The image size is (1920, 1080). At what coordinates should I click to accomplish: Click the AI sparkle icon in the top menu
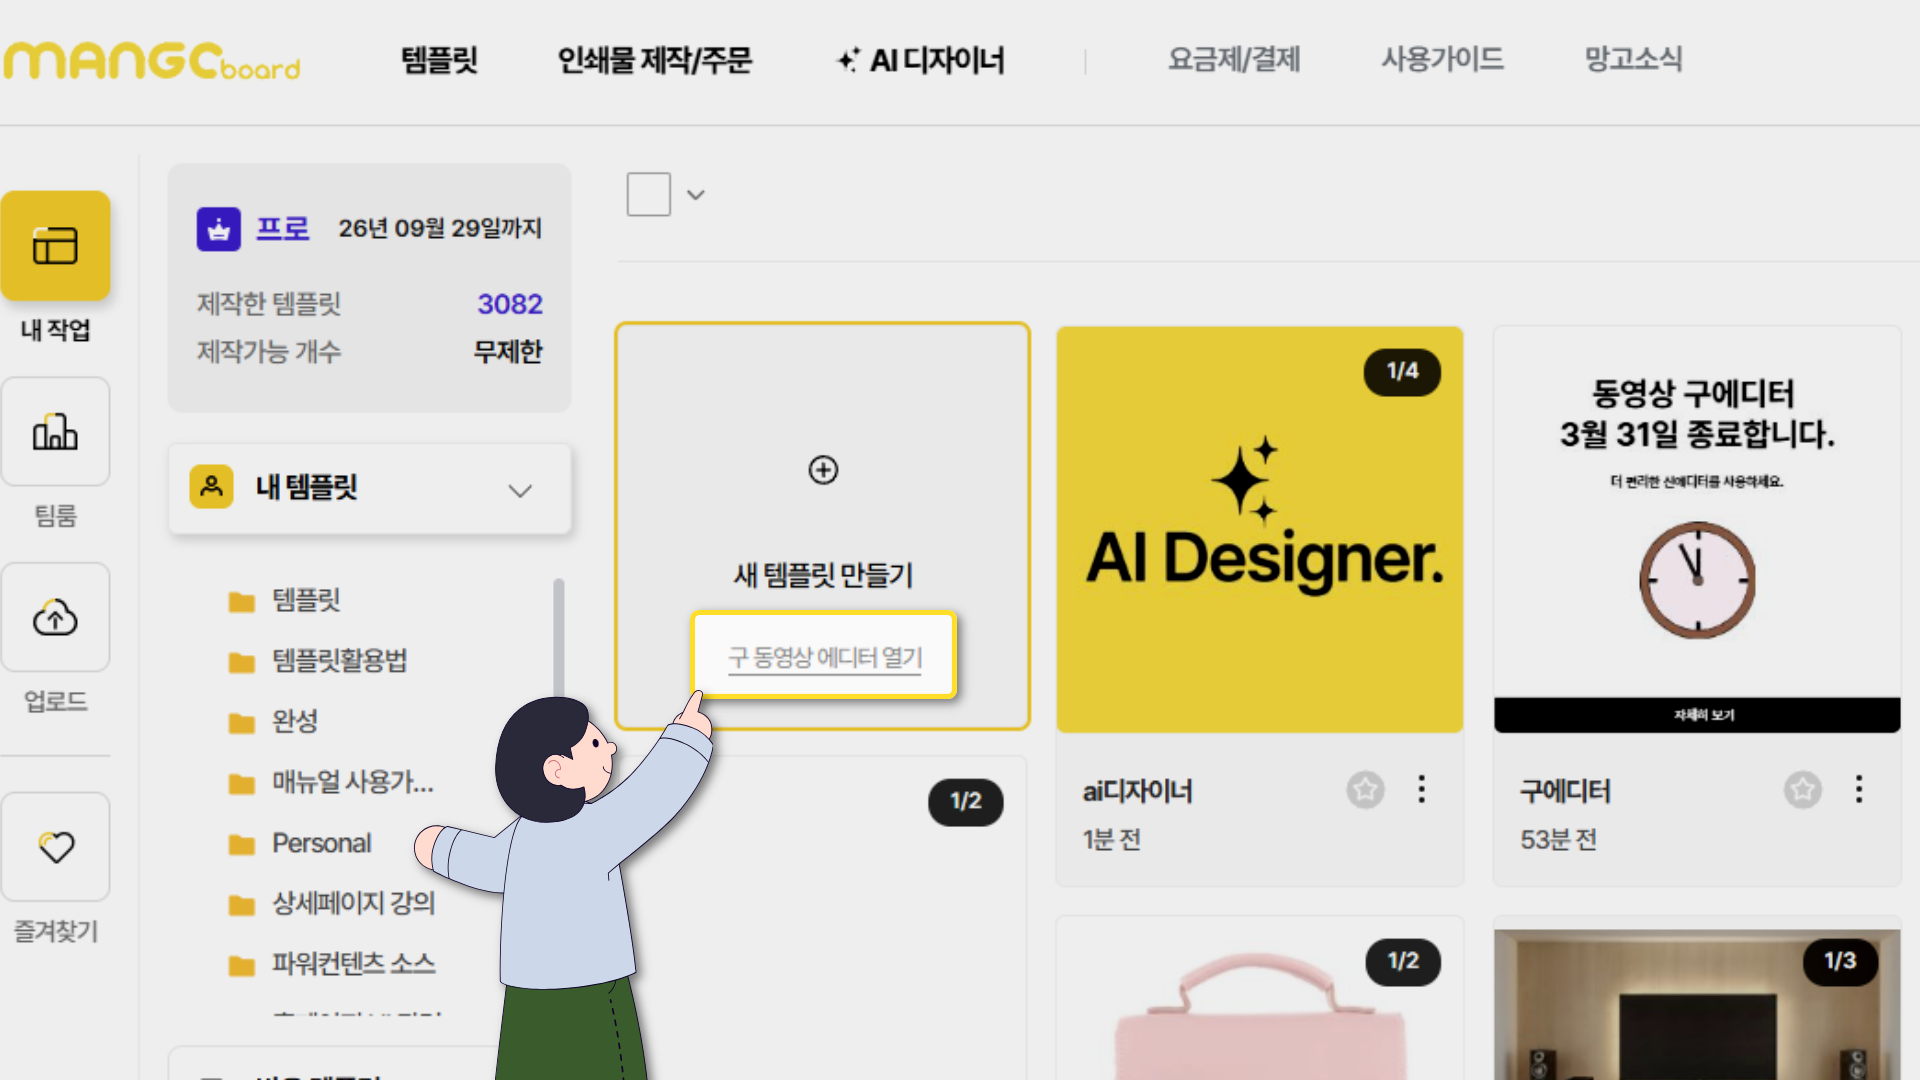point(848,60)
